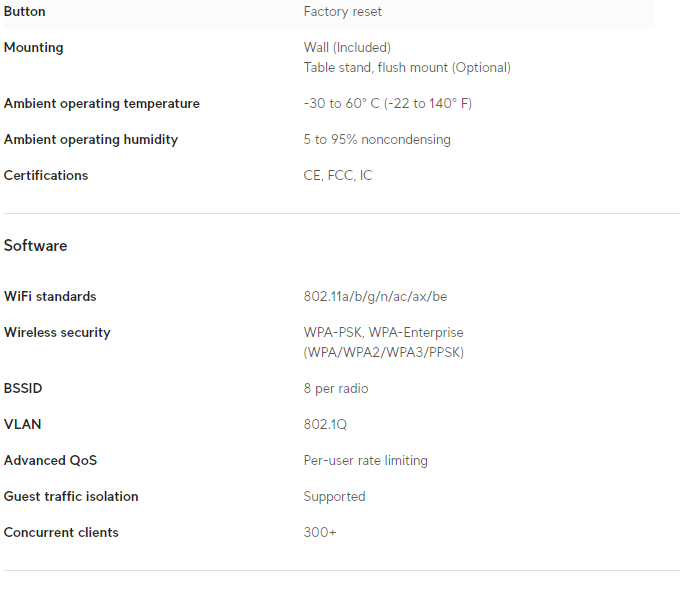Click the 802.1Q VLAN value

(325, 425)
